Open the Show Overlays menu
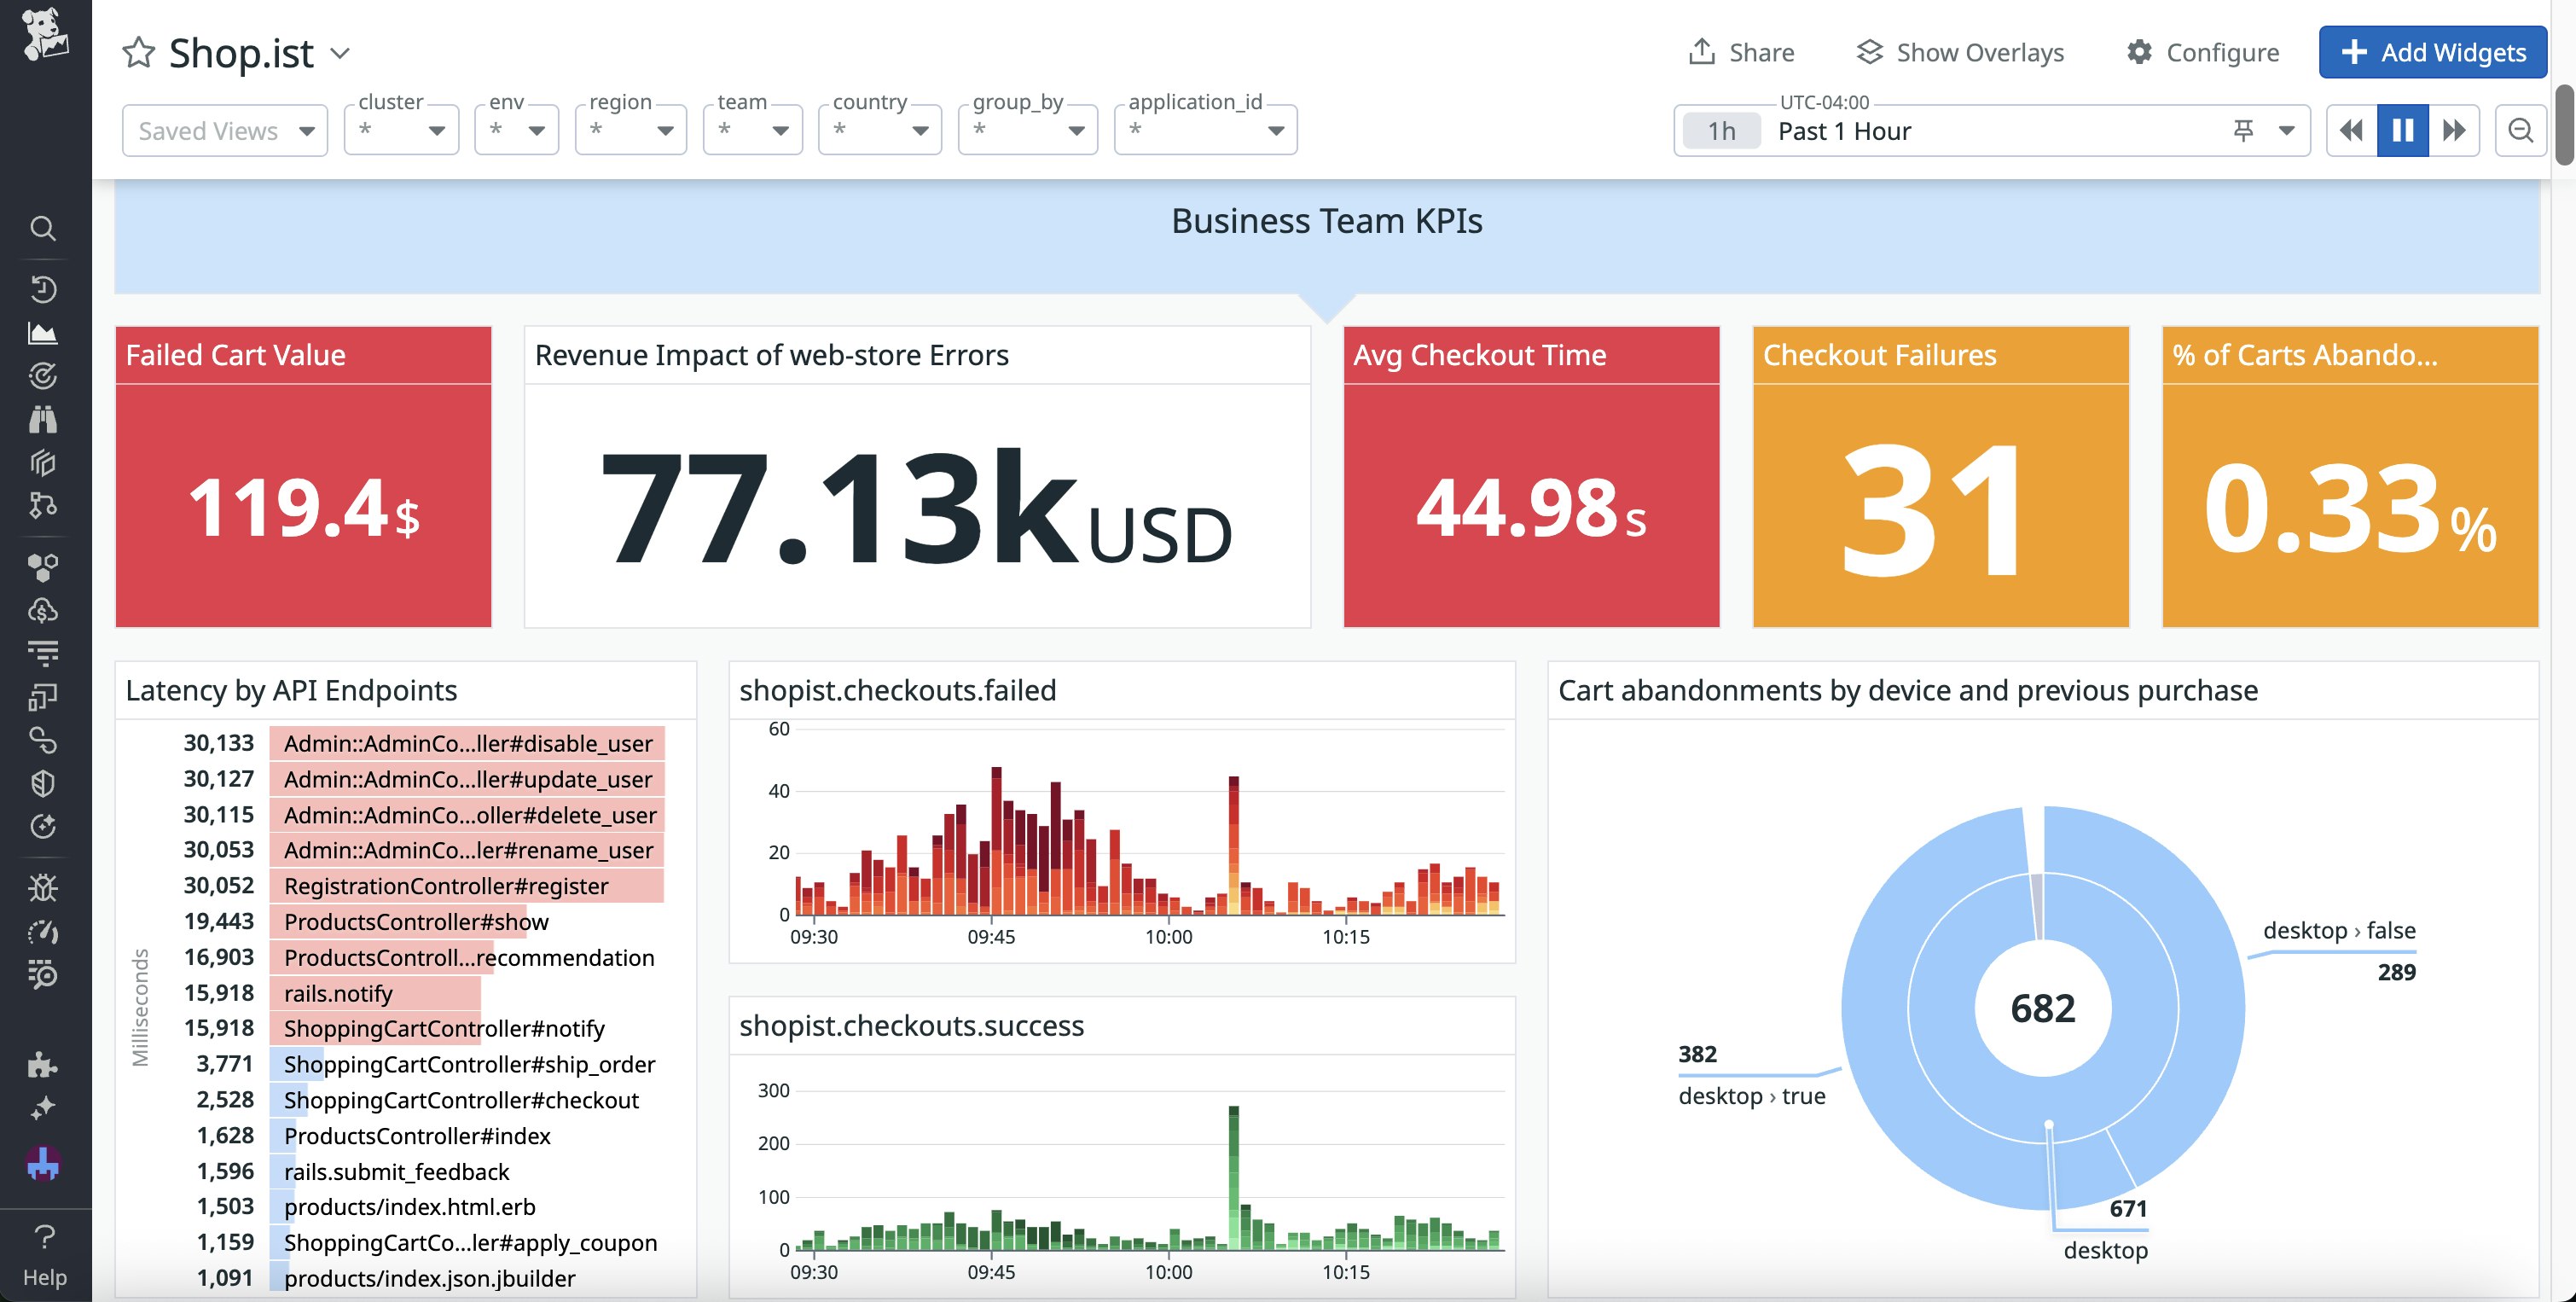Screen dimensions: 2576x1302 (1959, 52)
